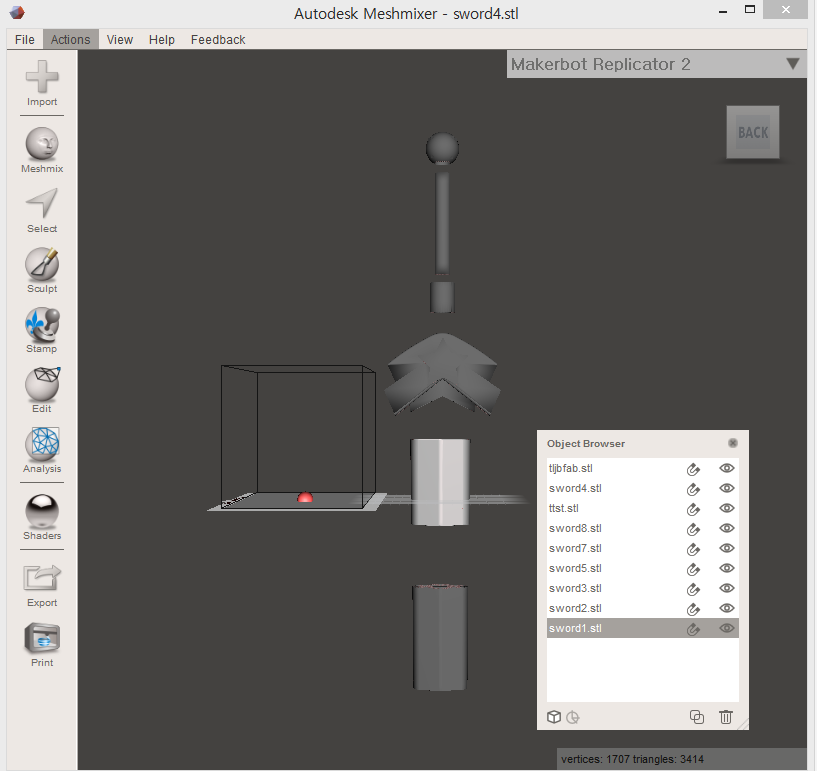The width and height of the screenshot is (817, 771).
Task: Hide tljbfab.stl with eye icon
Action: click(727, 468)
